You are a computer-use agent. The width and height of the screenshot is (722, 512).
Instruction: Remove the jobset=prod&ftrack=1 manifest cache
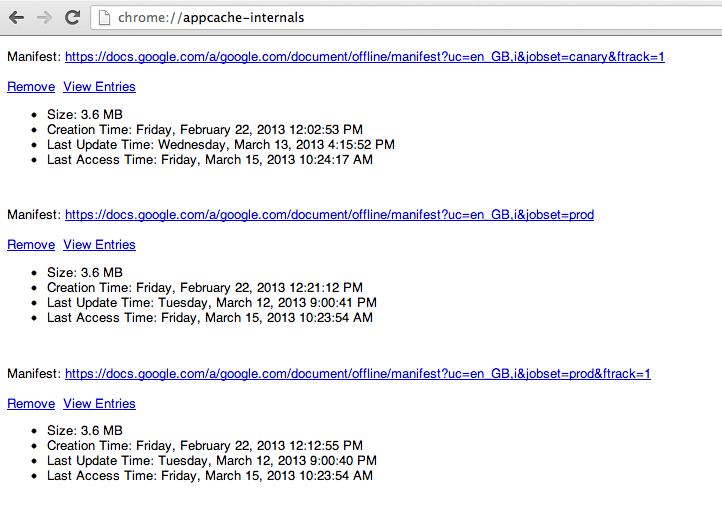(x=31, y=404)
